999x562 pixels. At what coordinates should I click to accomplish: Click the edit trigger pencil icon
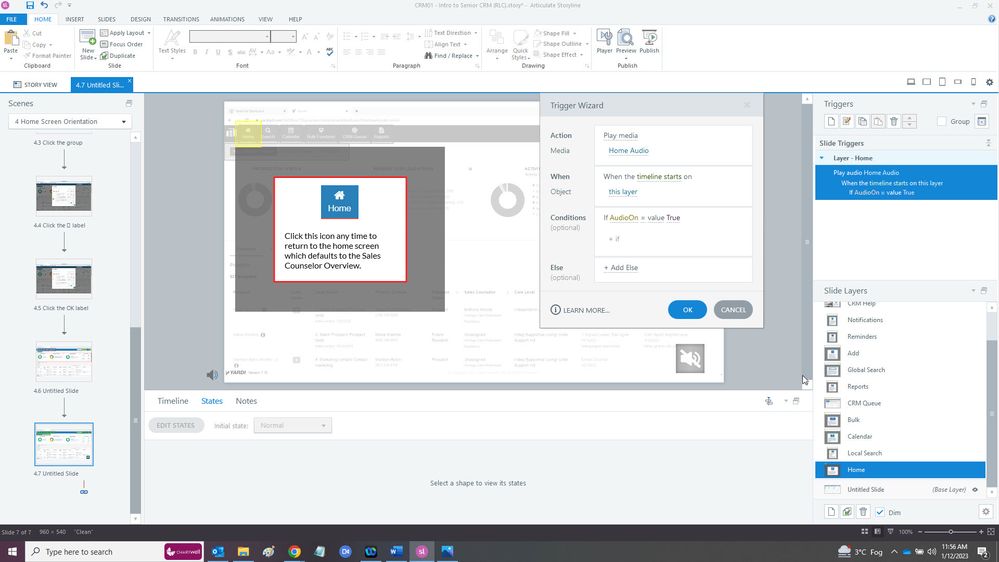click(x=846, y=121)
